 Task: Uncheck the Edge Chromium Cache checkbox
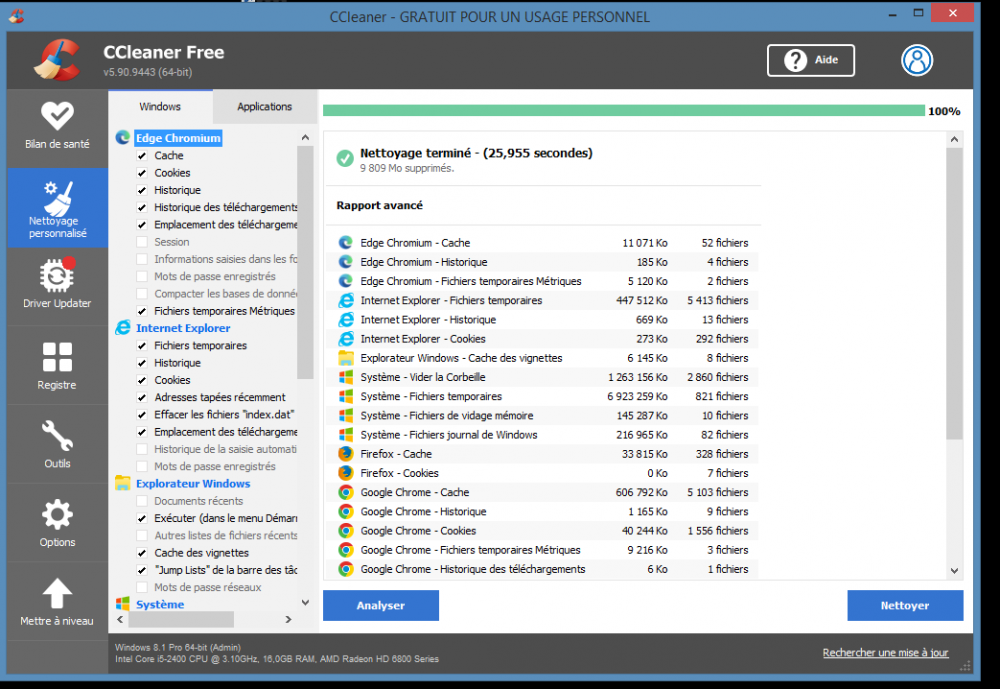tap(142, 156)
